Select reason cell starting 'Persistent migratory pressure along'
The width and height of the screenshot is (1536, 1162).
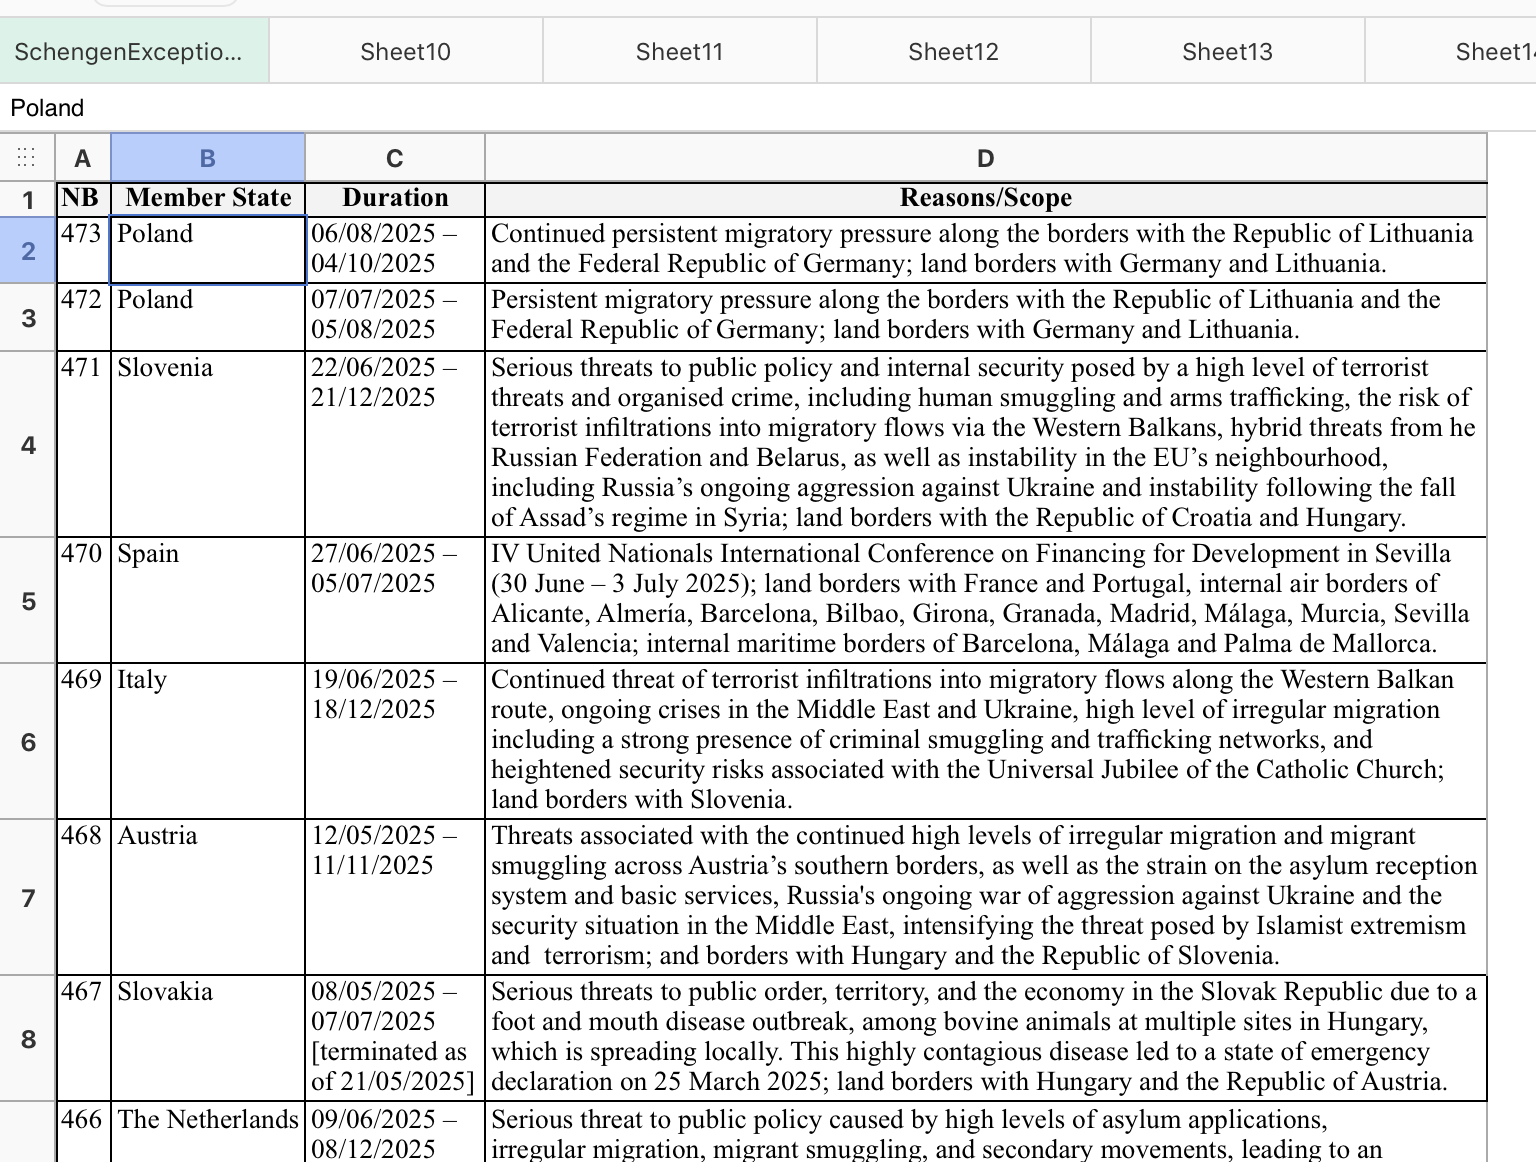986,318
